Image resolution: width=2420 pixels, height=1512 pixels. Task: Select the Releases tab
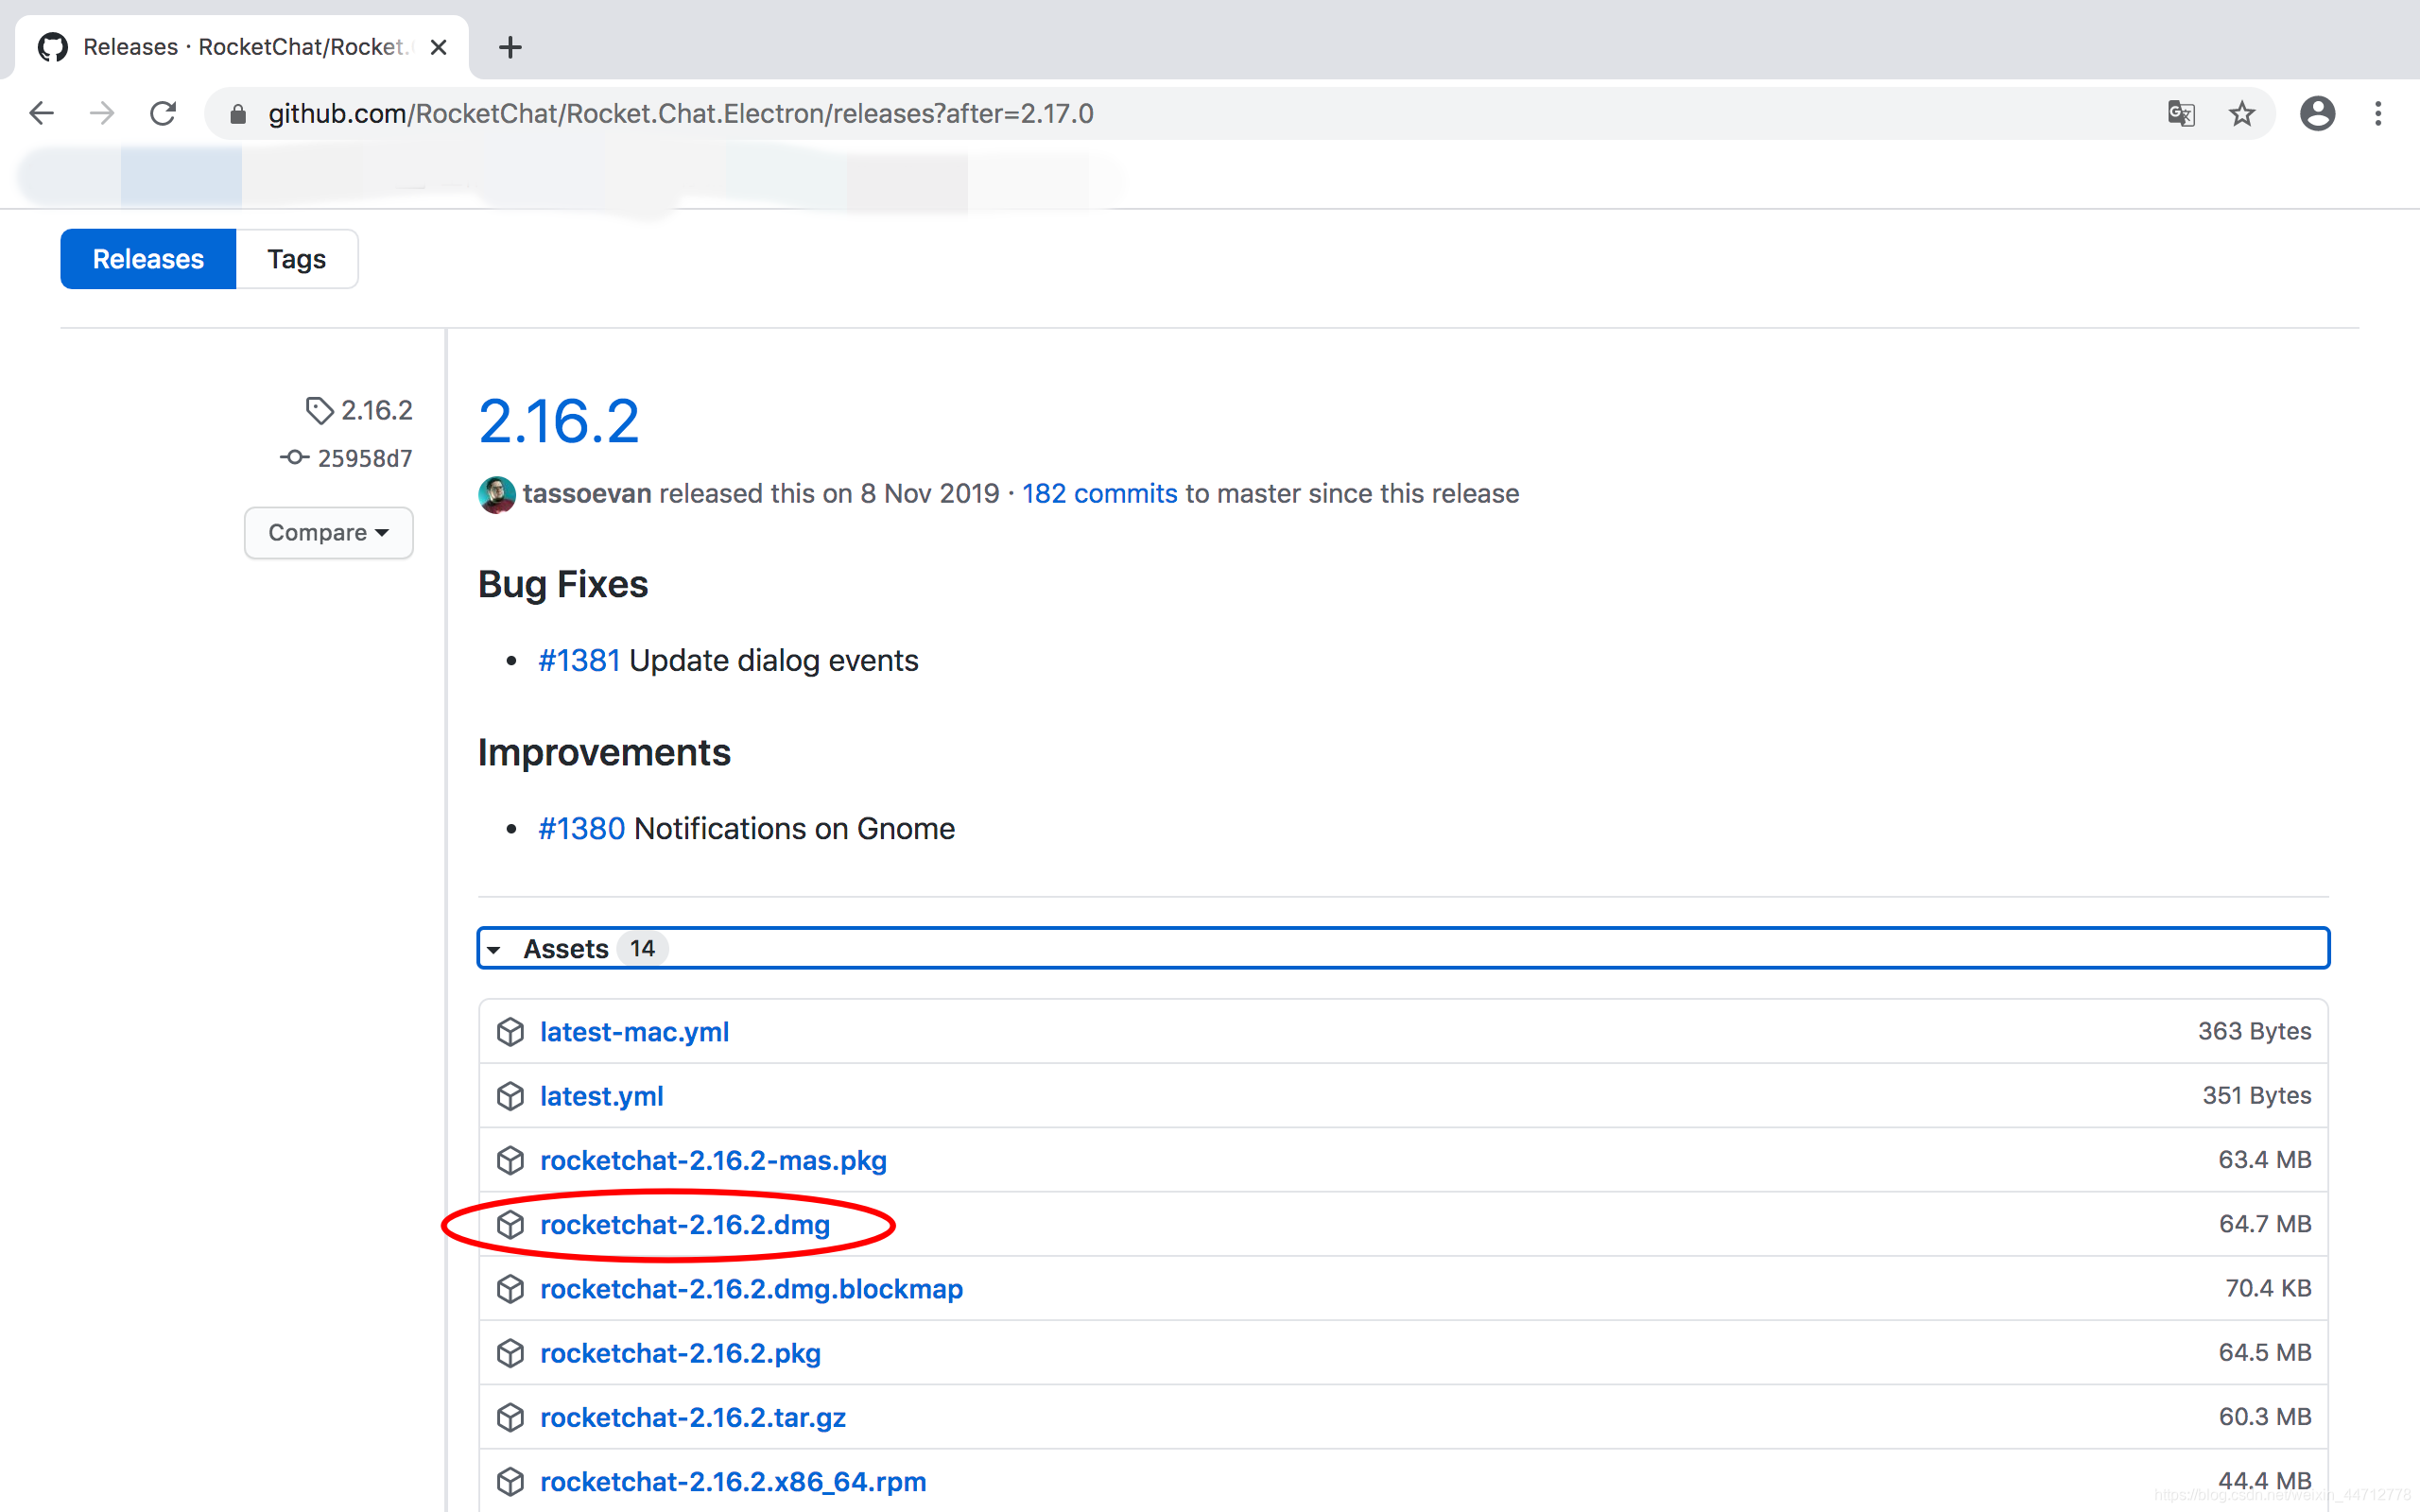point(148,259)
